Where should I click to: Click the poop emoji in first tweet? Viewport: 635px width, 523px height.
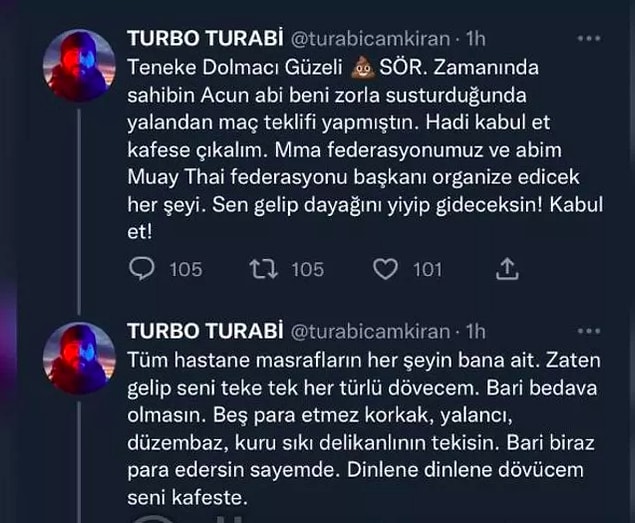tap(362, 68)
